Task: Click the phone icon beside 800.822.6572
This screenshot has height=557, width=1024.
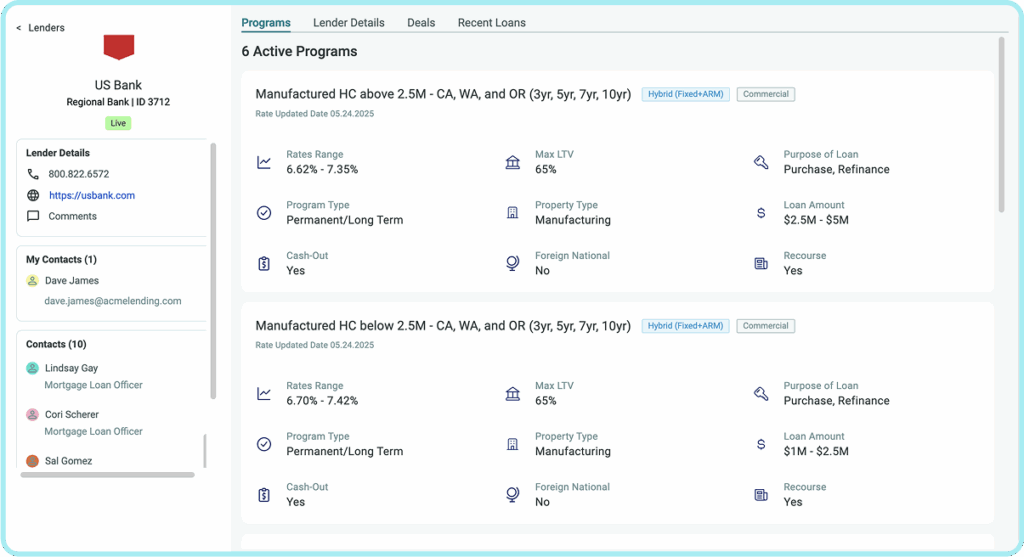Action: [33, 174]
